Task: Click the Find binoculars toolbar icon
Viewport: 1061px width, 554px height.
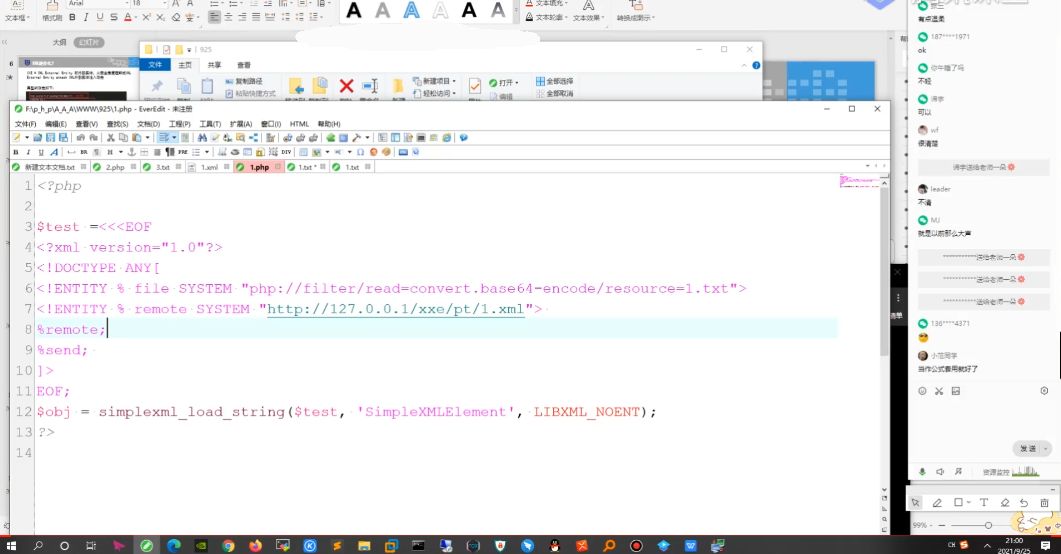Action: click(x=202, y=137)
